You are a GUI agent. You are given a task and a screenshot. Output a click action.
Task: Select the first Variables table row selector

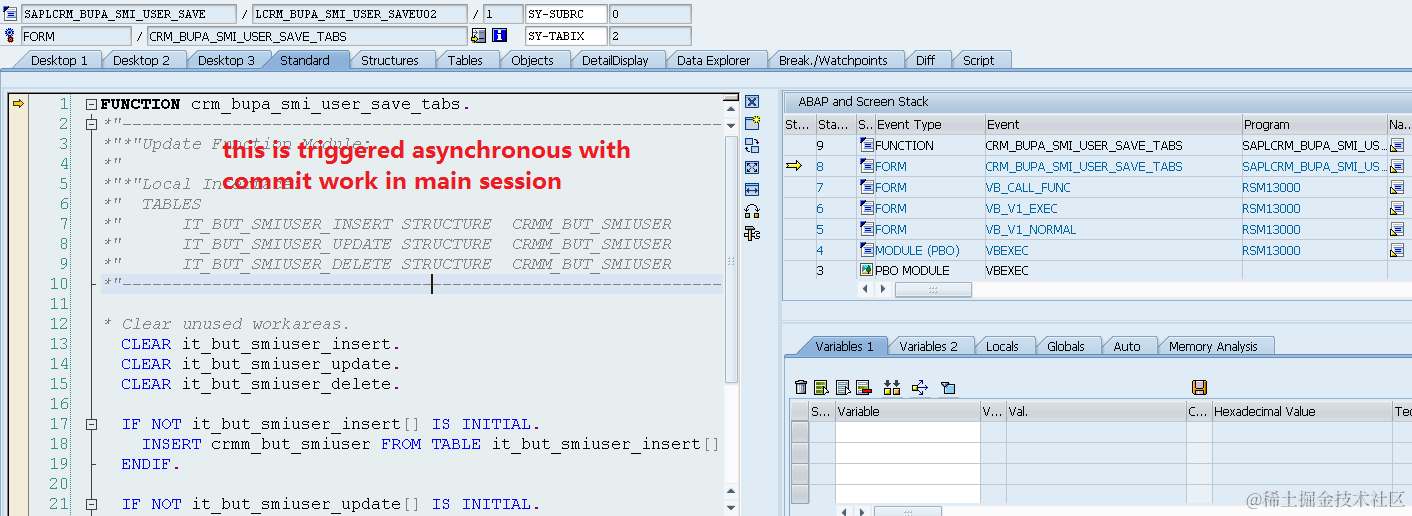800,432
